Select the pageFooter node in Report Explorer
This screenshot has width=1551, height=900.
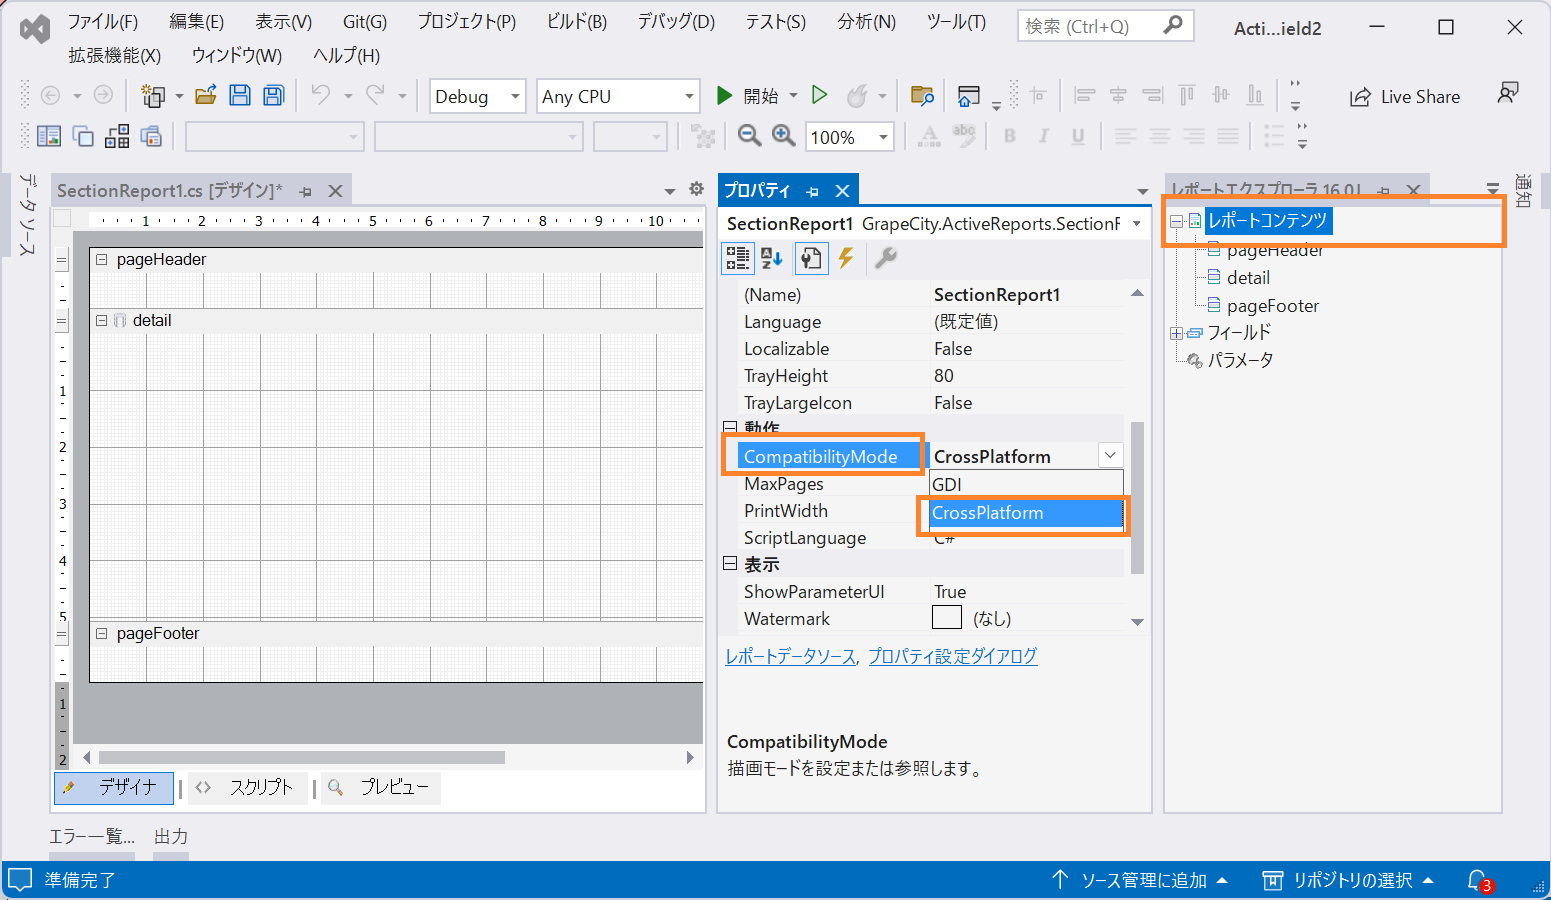point(1273,305)
